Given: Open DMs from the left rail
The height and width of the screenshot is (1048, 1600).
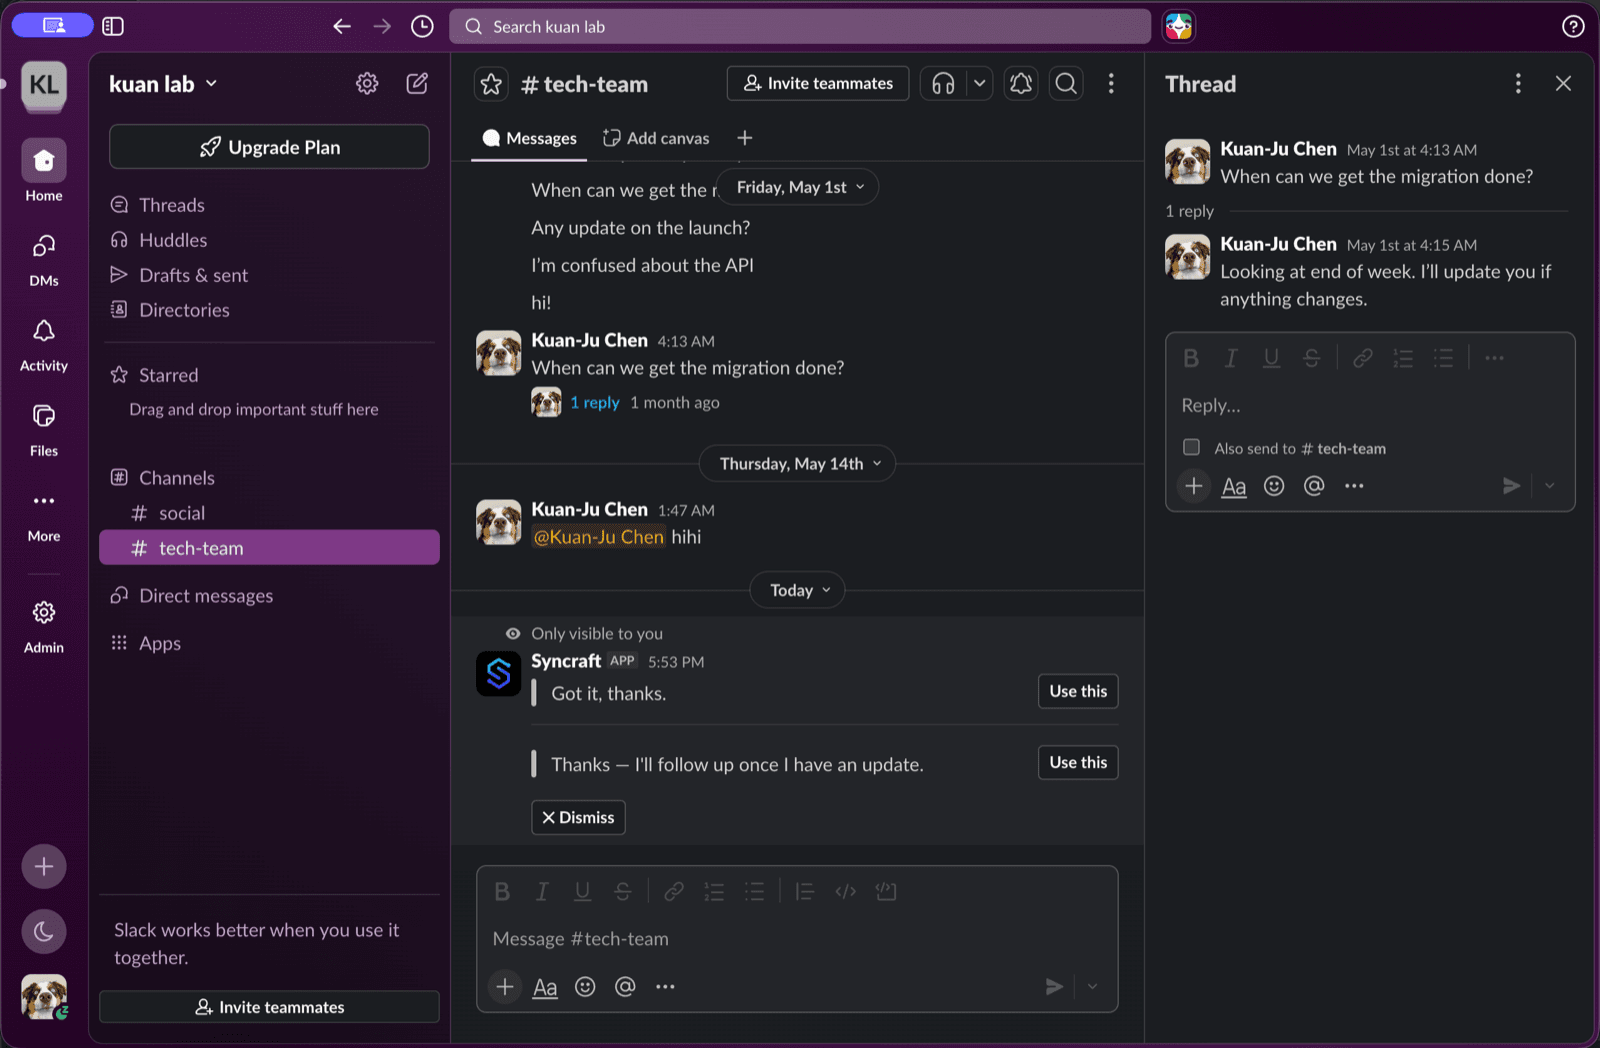Looking at the screenshot, I should 44,258.
